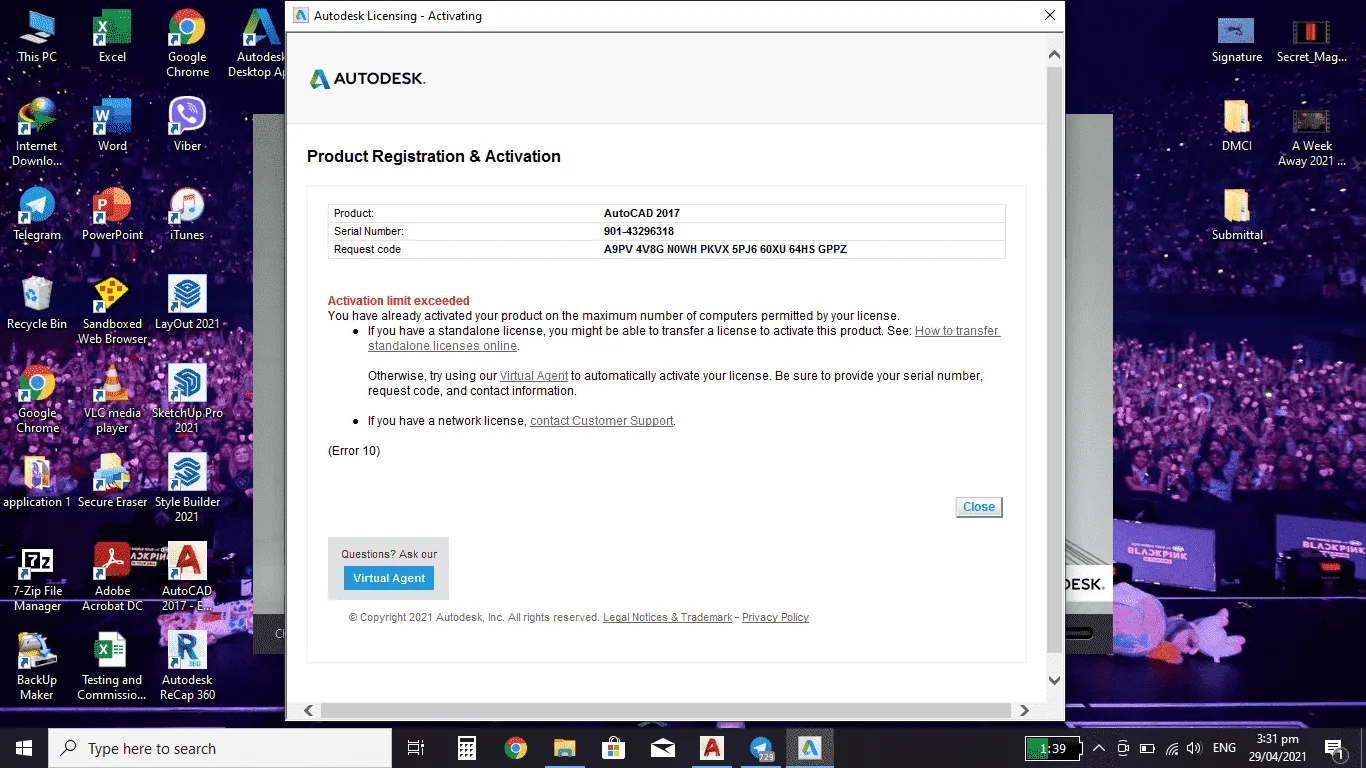1366x768 pixels.
Task: Open the This PC desktop icon
Action: click(37, 37)
